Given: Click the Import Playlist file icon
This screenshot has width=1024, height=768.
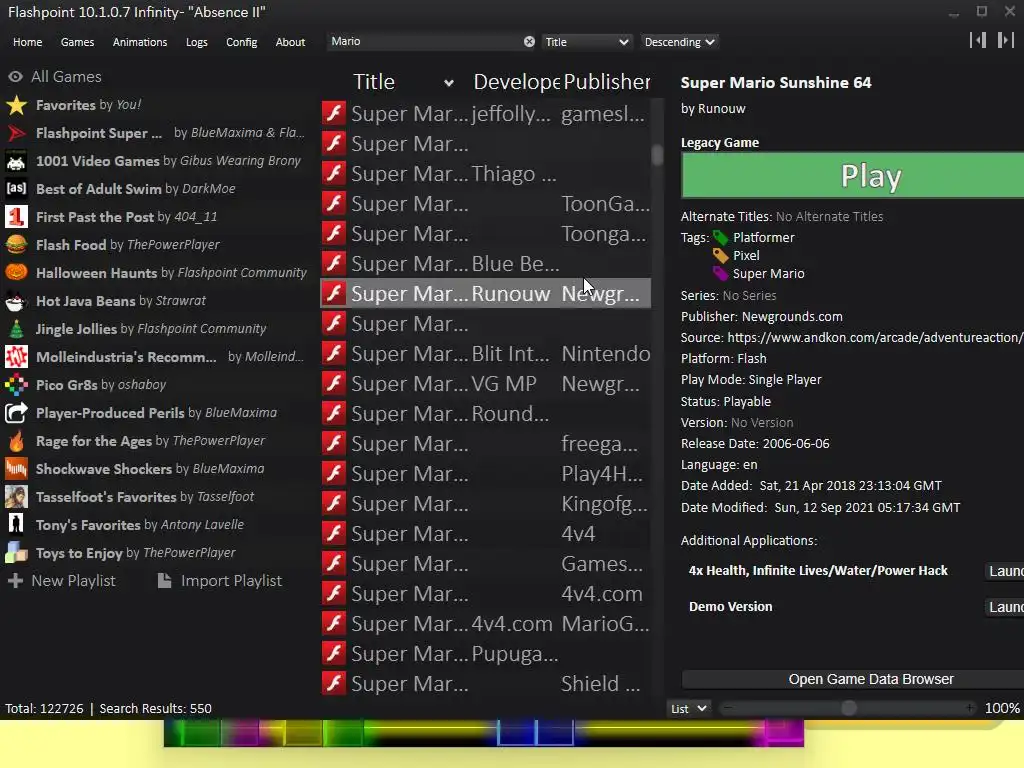Looking at the screenshot, I should (165, 581).
